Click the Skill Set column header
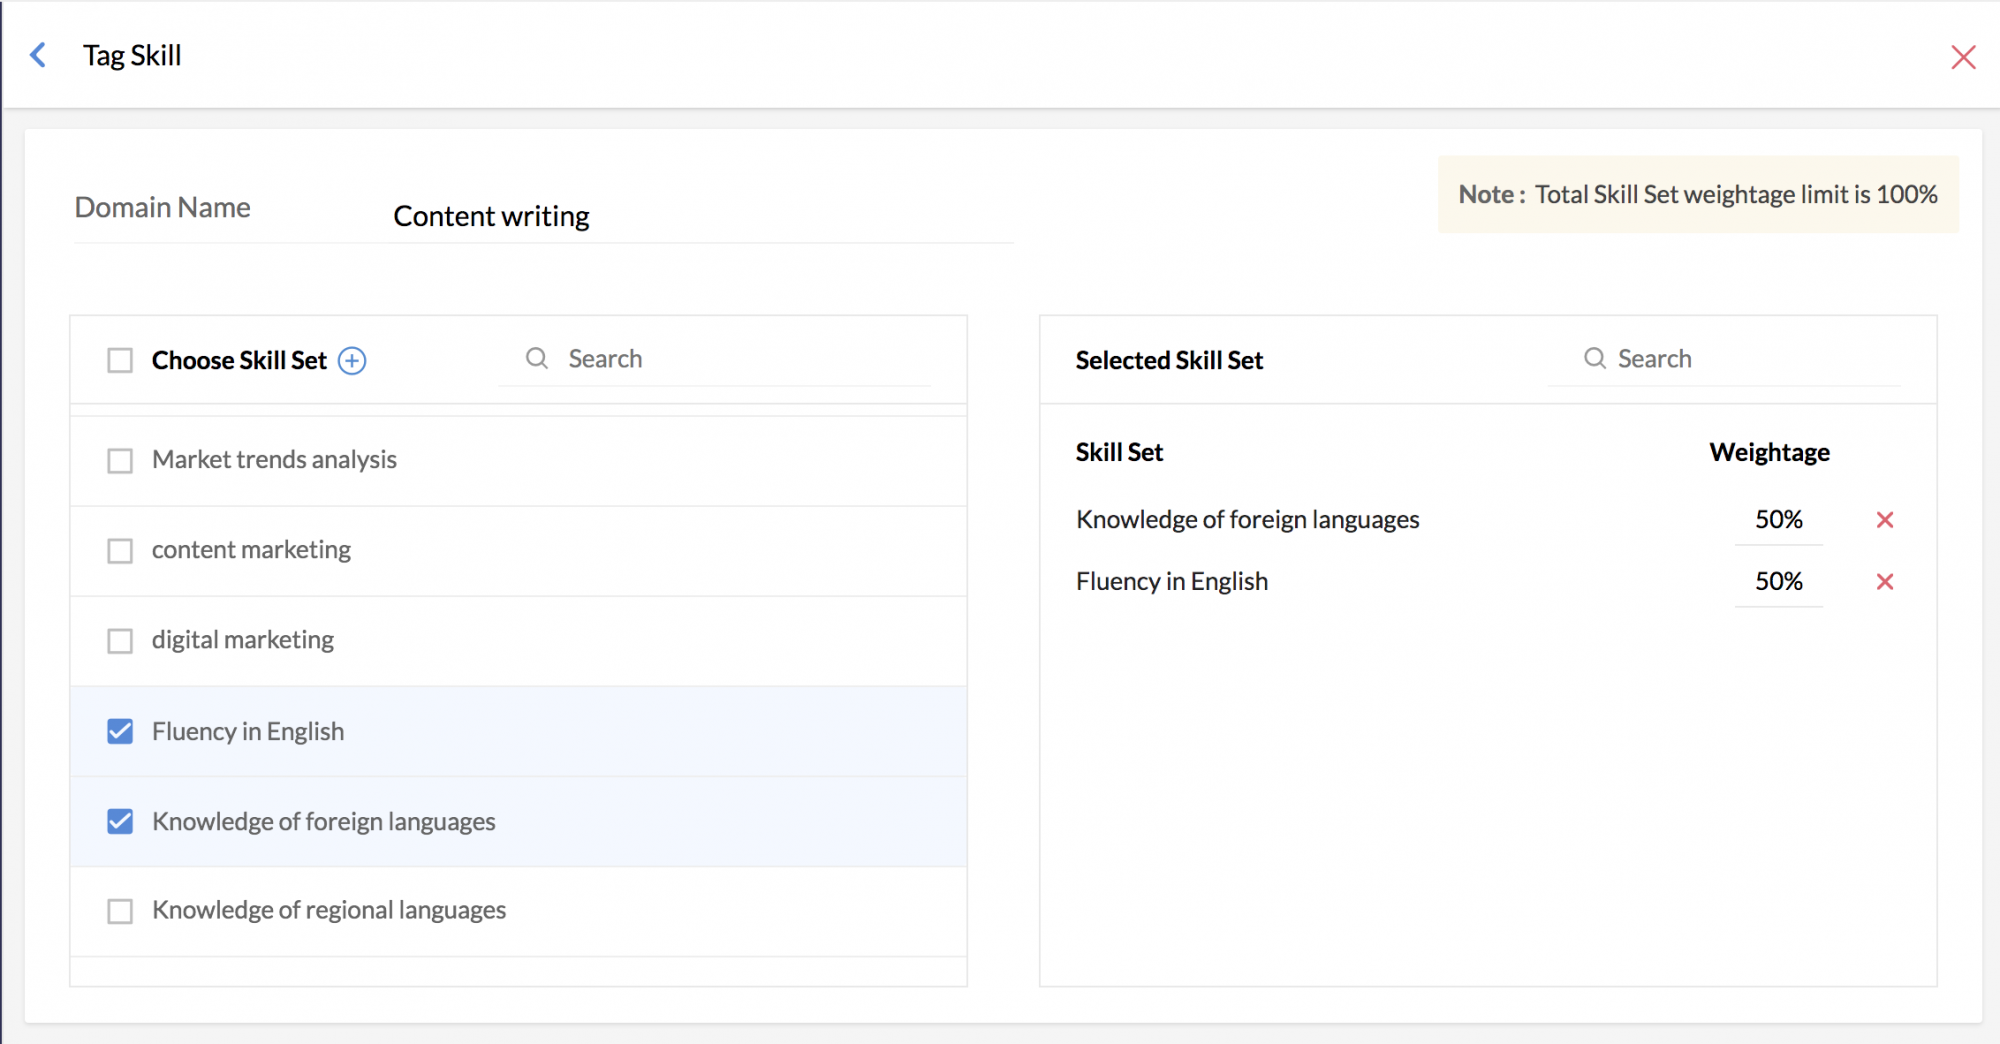The image size is (2000, 1044). [x=1119, y=453]
